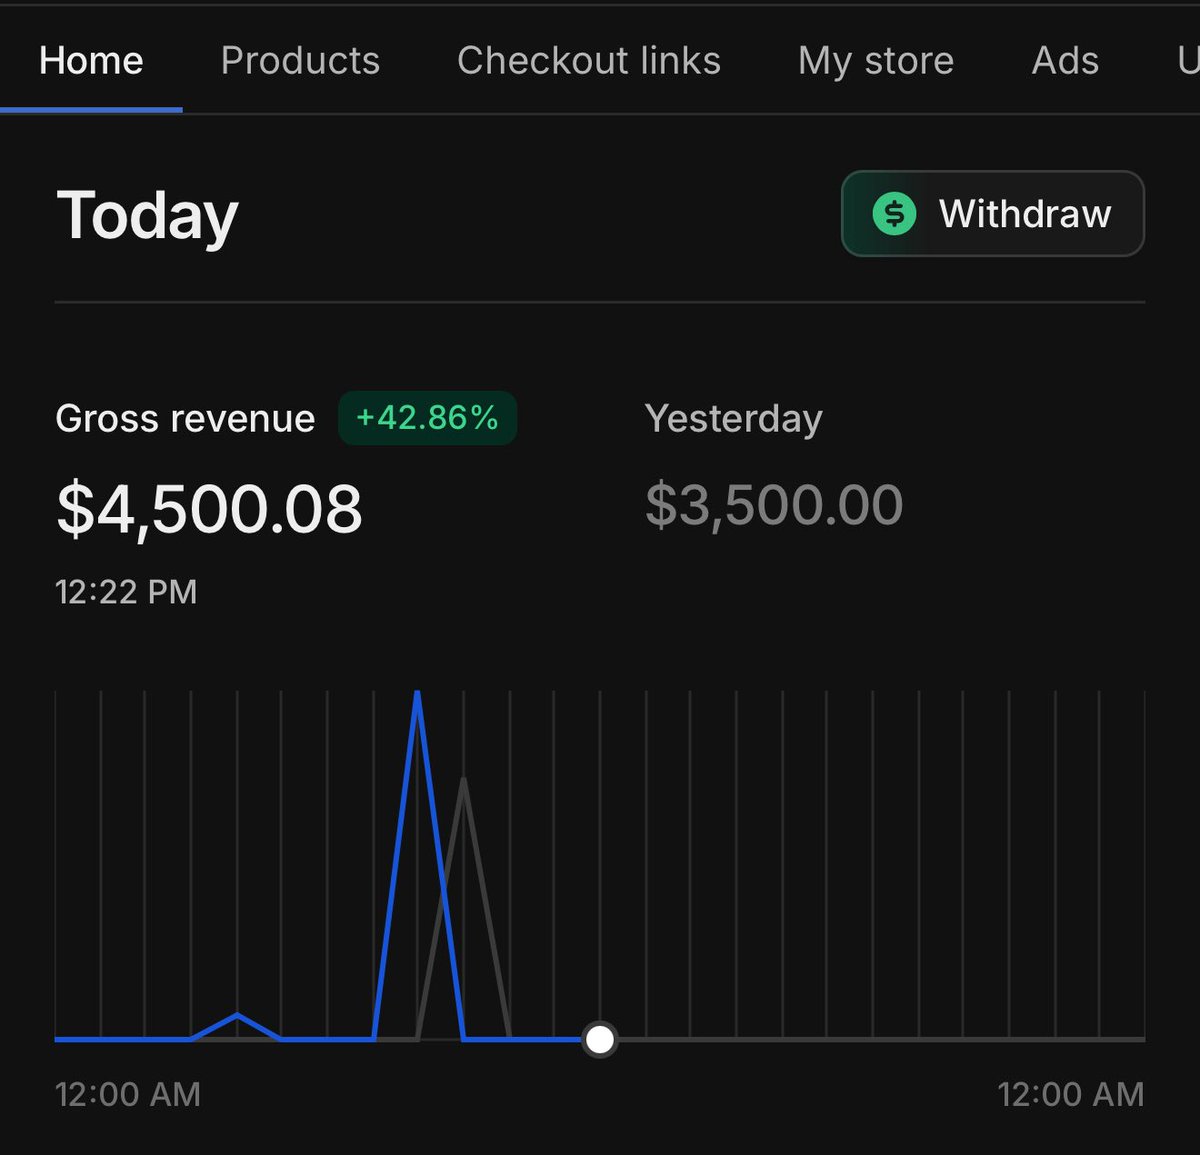The height and width of the screenshot is (1155, 1200).
Task: Click the 12:22 PM timestamp
Action: (x=126, y=592)
